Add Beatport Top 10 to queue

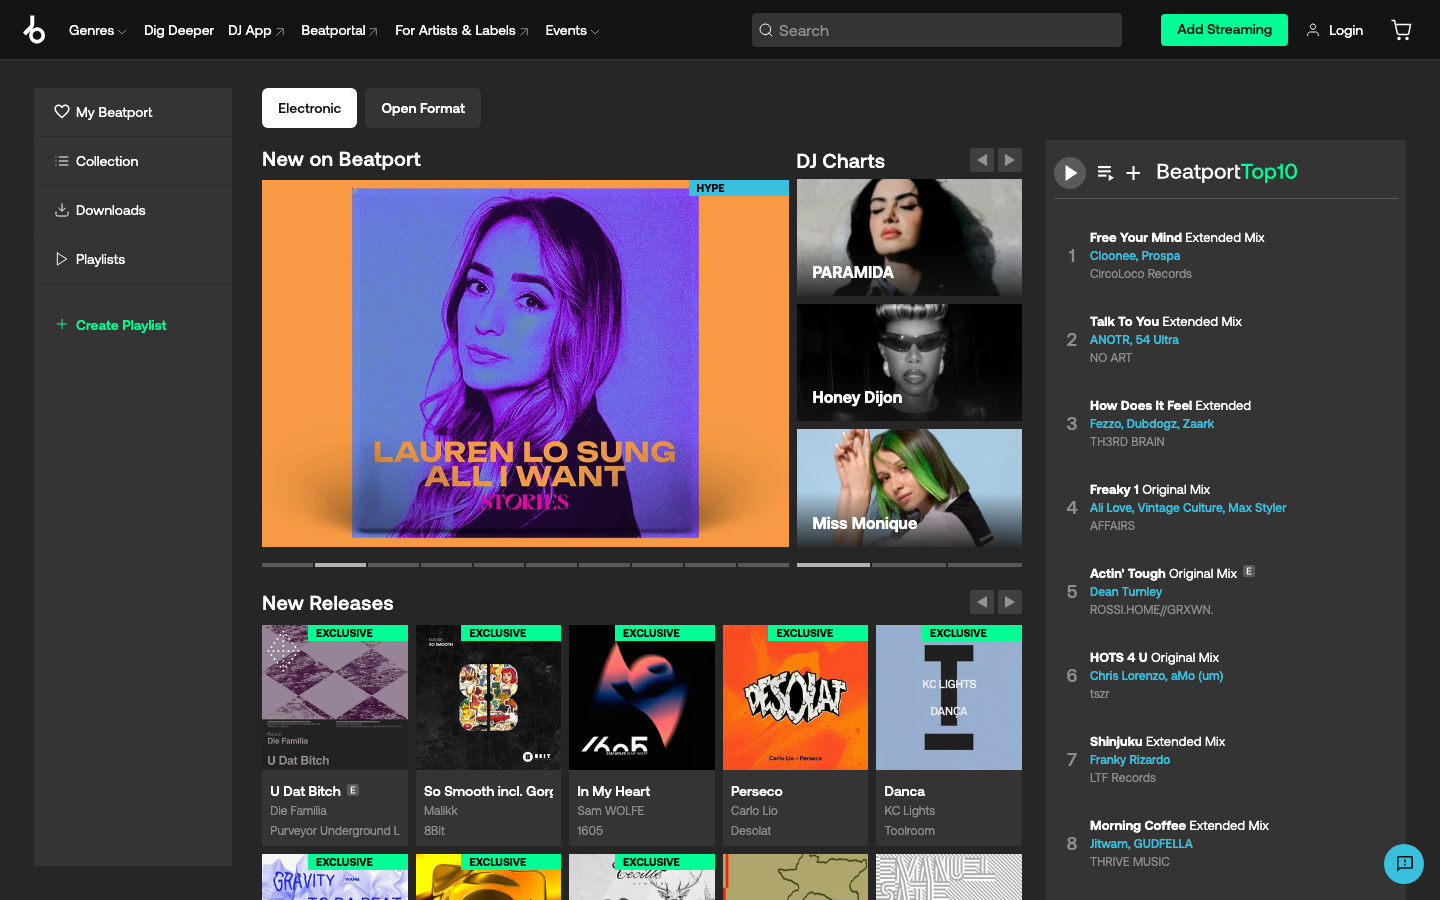pos(1105,173)
